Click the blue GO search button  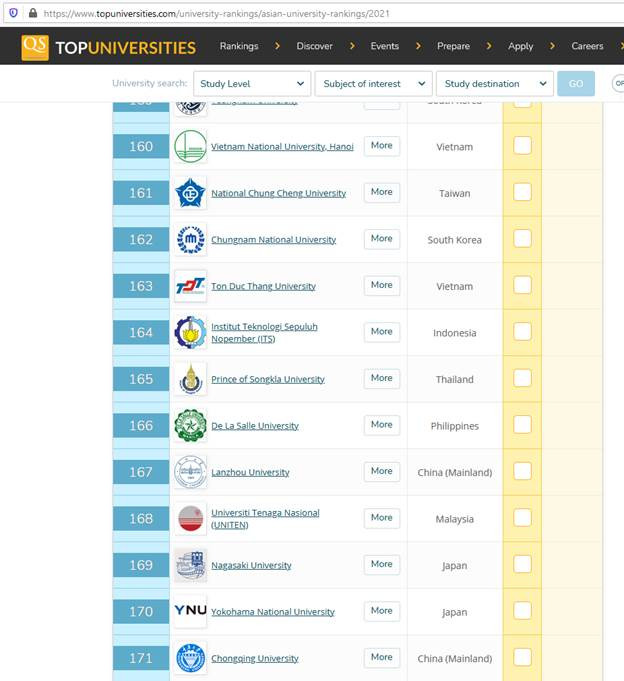point(576,84)
